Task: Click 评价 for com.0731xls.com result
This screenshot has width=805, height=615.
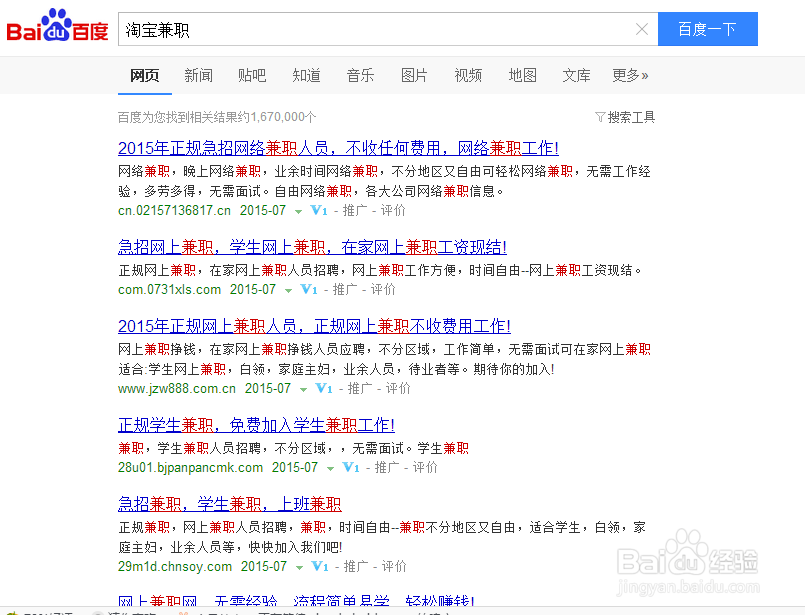Action: 384,290
